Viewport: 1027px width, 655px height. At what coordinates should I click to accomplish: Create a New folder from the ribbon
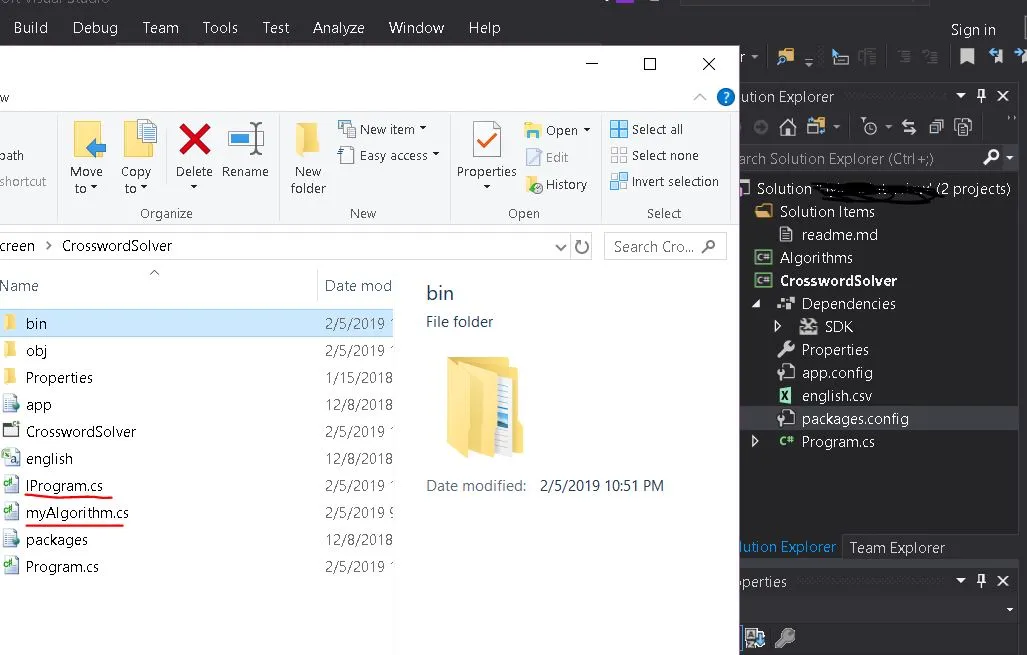tap(307, 158)
